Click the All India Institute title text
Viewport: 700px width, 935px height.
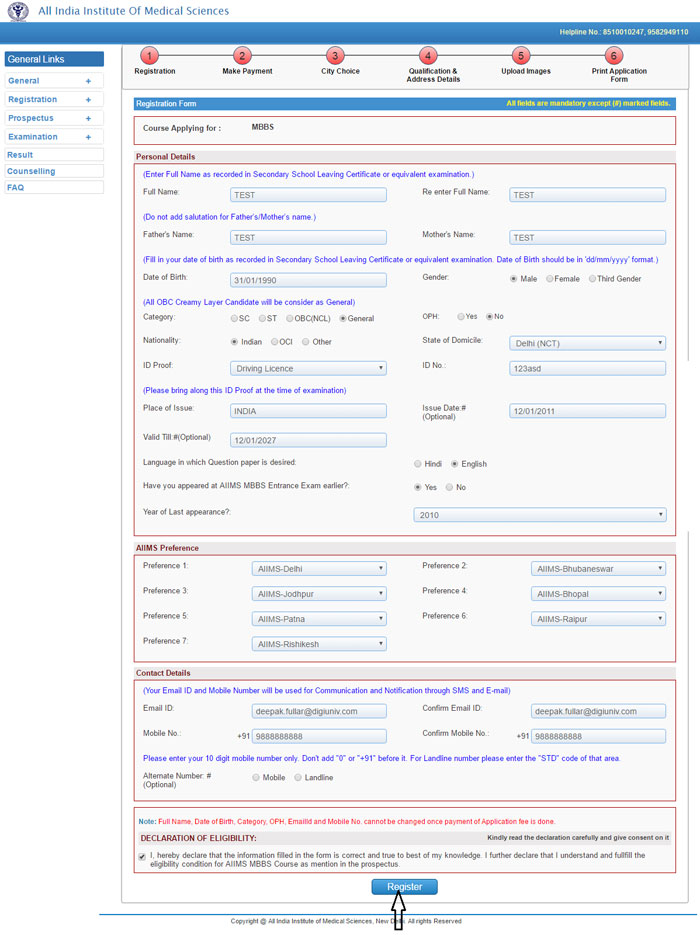click(134, 11)
